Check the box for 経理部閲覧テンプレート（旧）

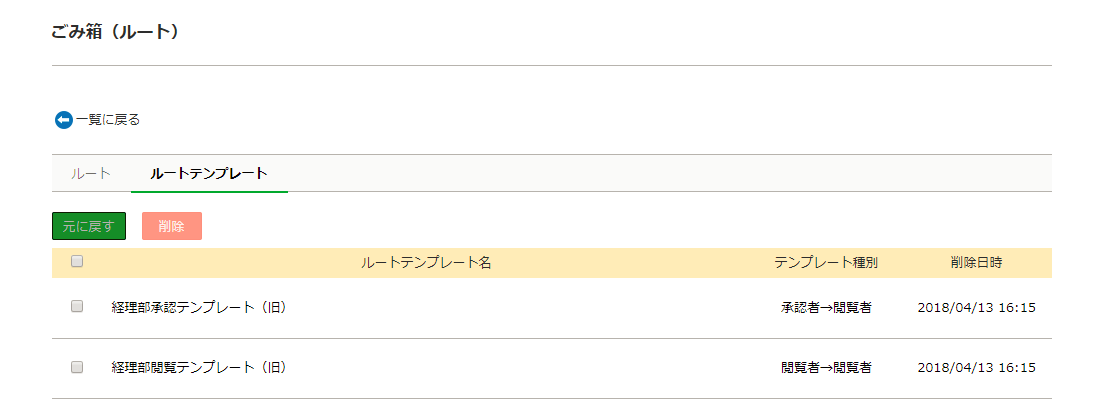tap(77, 367)
